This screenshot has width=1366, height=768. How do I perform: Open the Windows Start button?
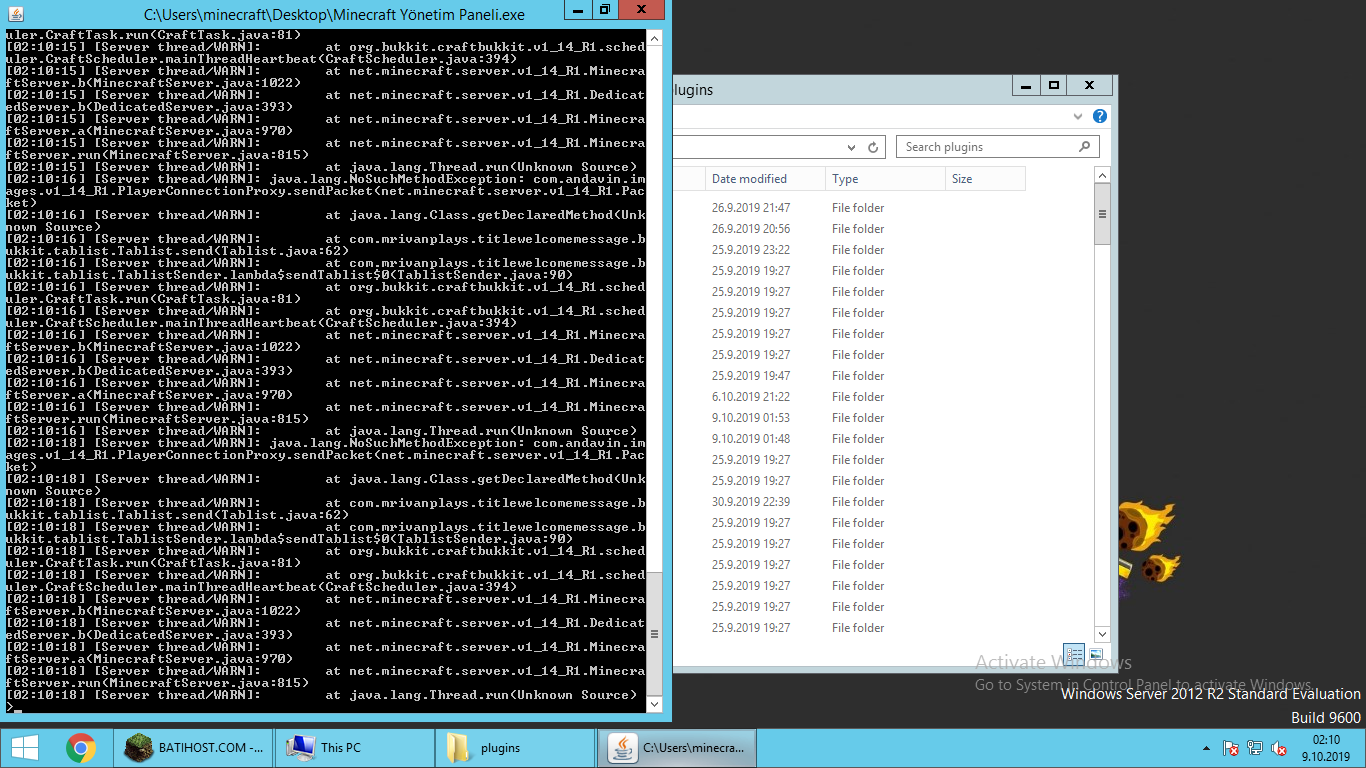[24, 747]
